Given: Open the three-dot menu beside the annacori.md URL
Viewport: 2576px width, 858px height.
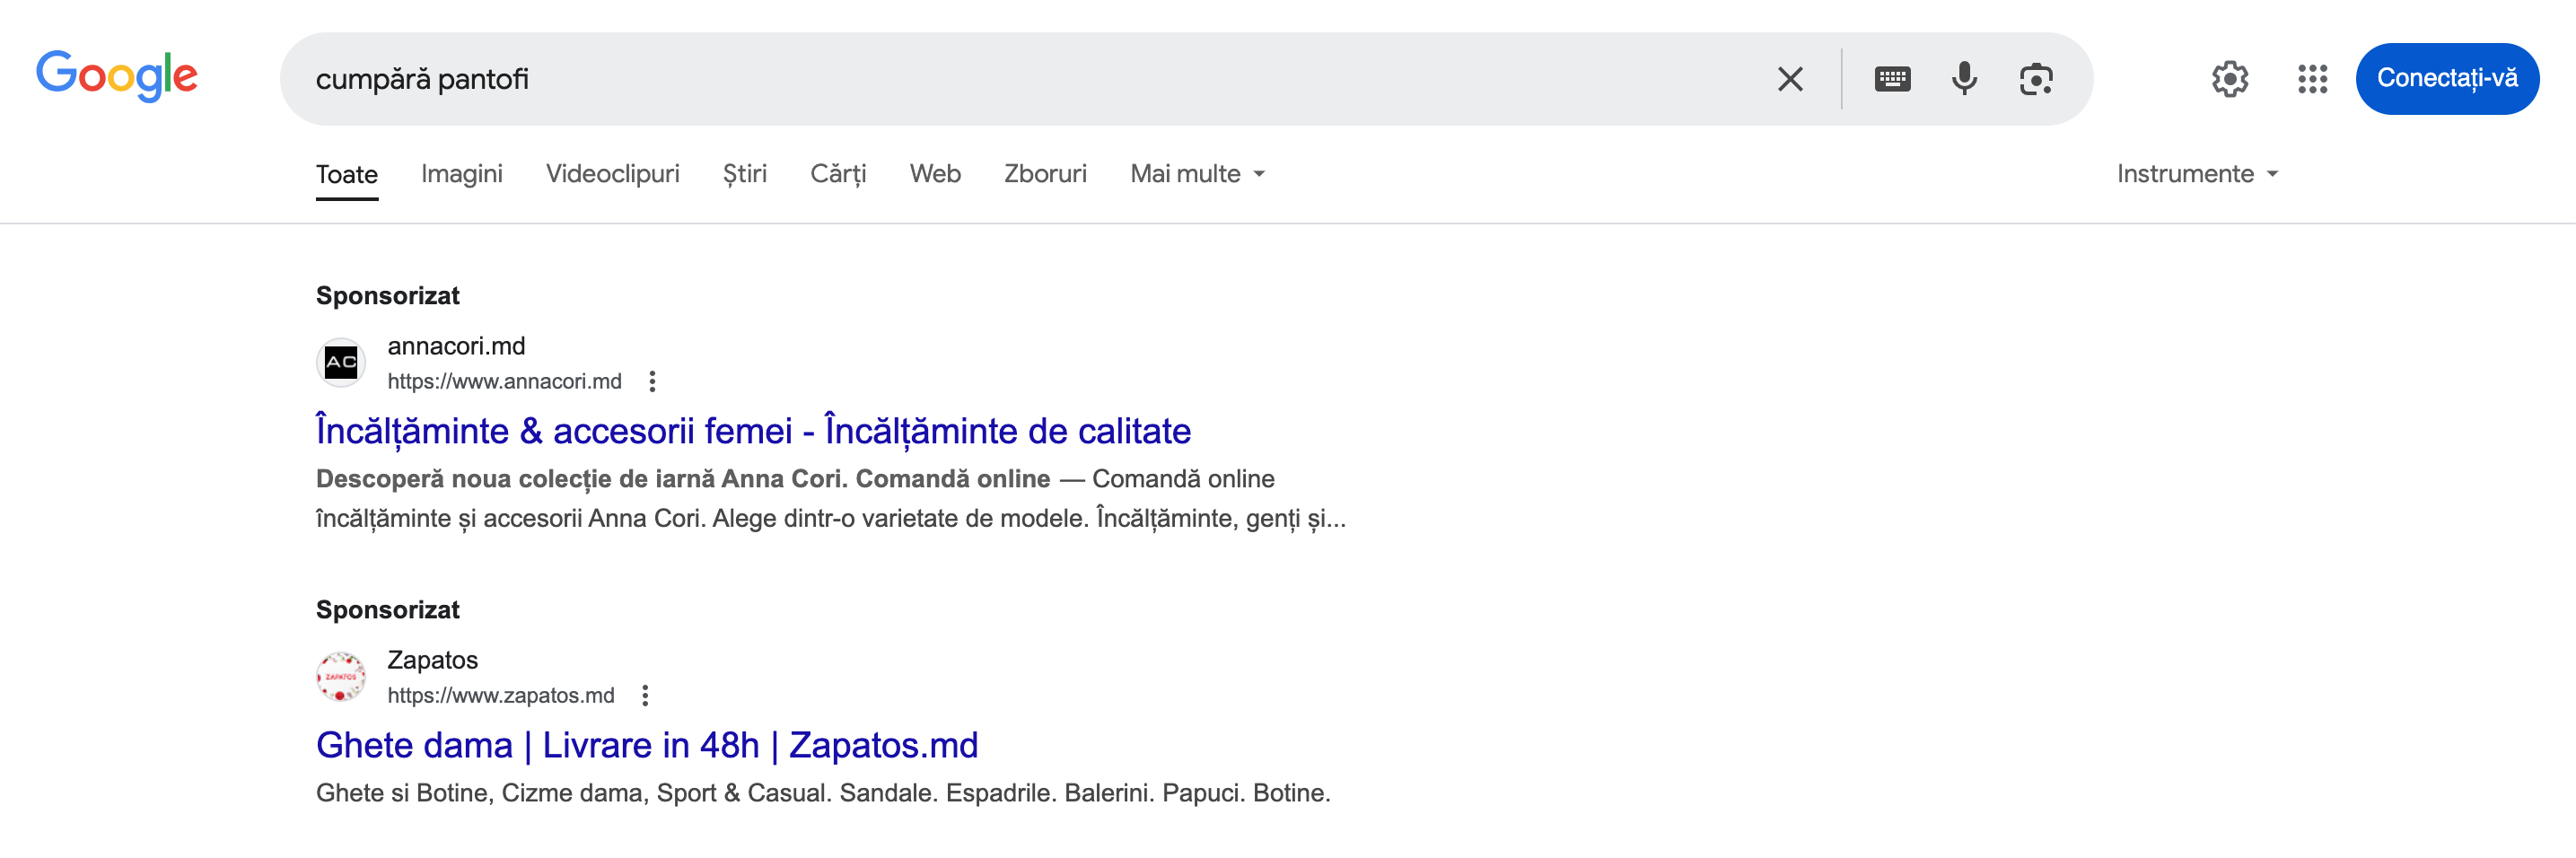Looking at the screenshot, I should [652, 381].
